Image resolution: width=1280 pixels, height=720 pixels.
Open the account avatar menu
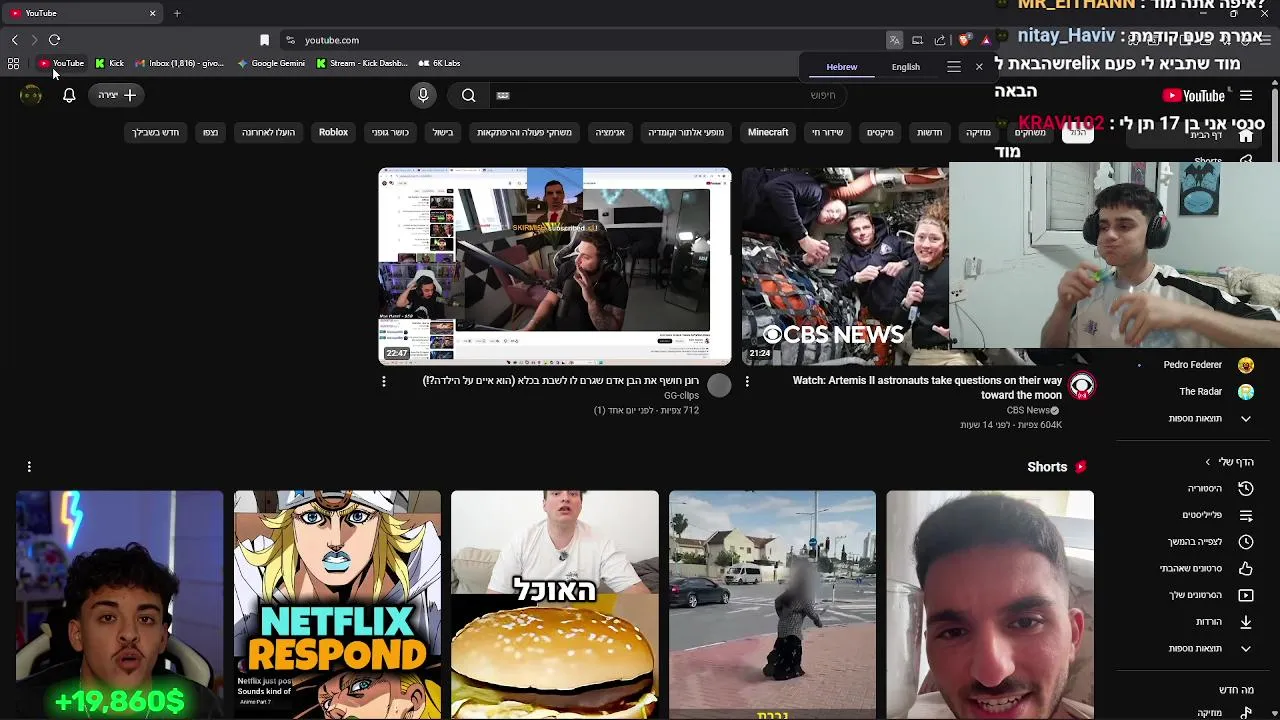point(31,95)
